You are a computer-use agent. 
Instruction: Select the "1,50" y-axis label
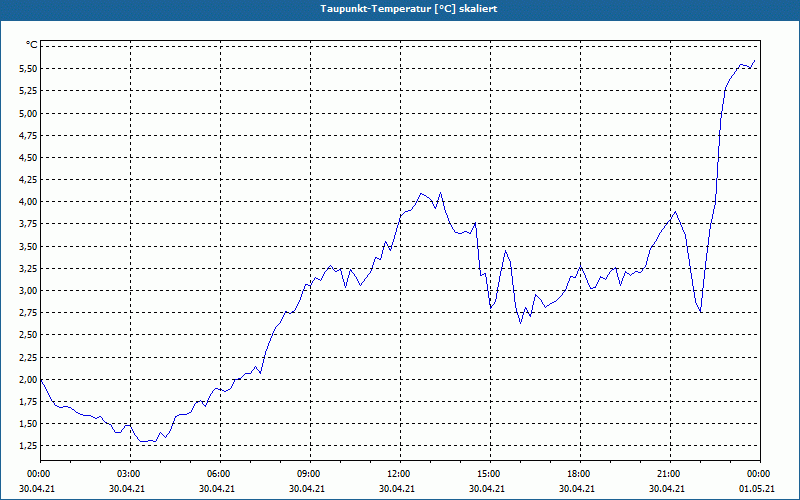(x=29, y=423)
